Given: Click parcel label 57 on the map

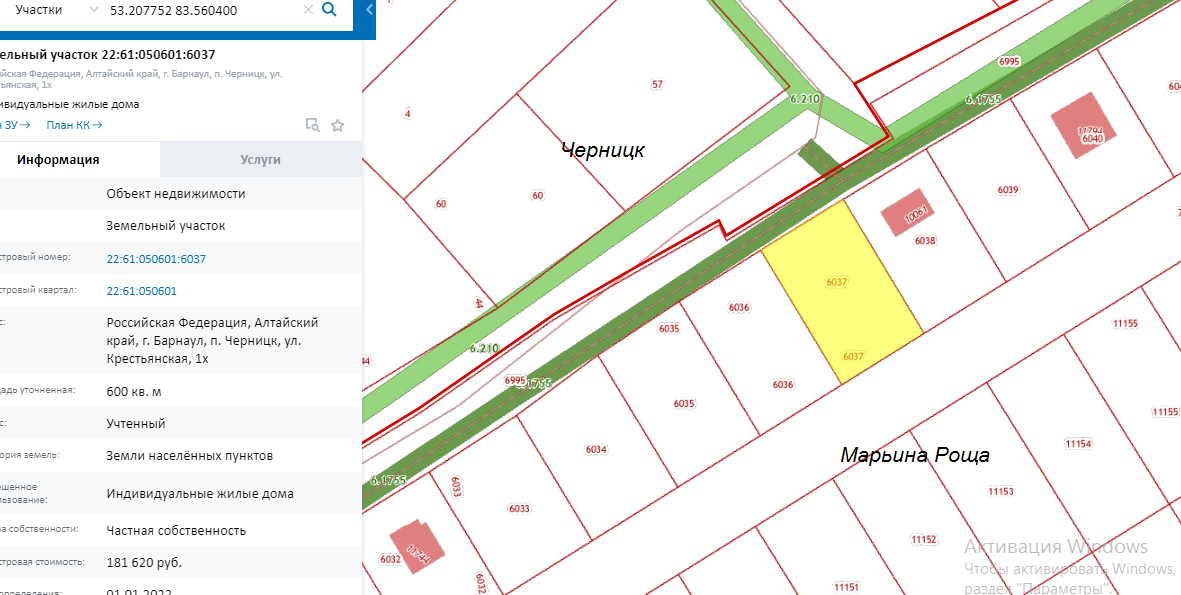Looking at the screenshot, I should pos(658,84).
